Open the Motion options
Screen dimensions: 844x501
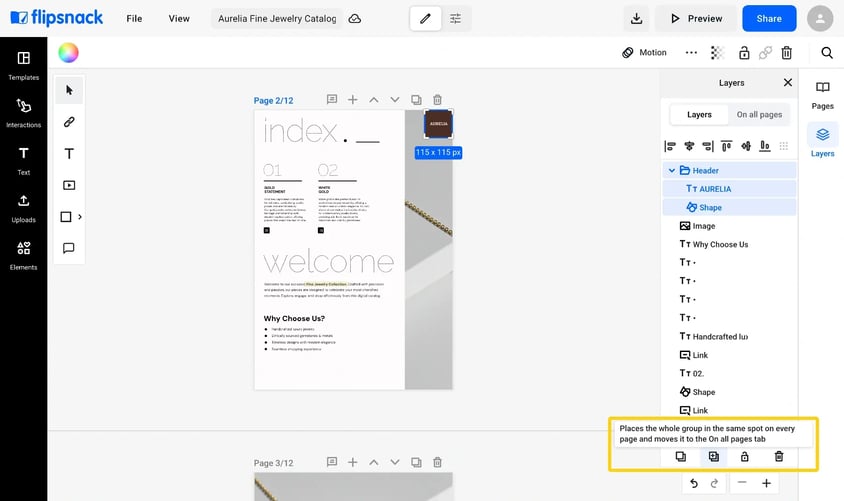(644, 52)
